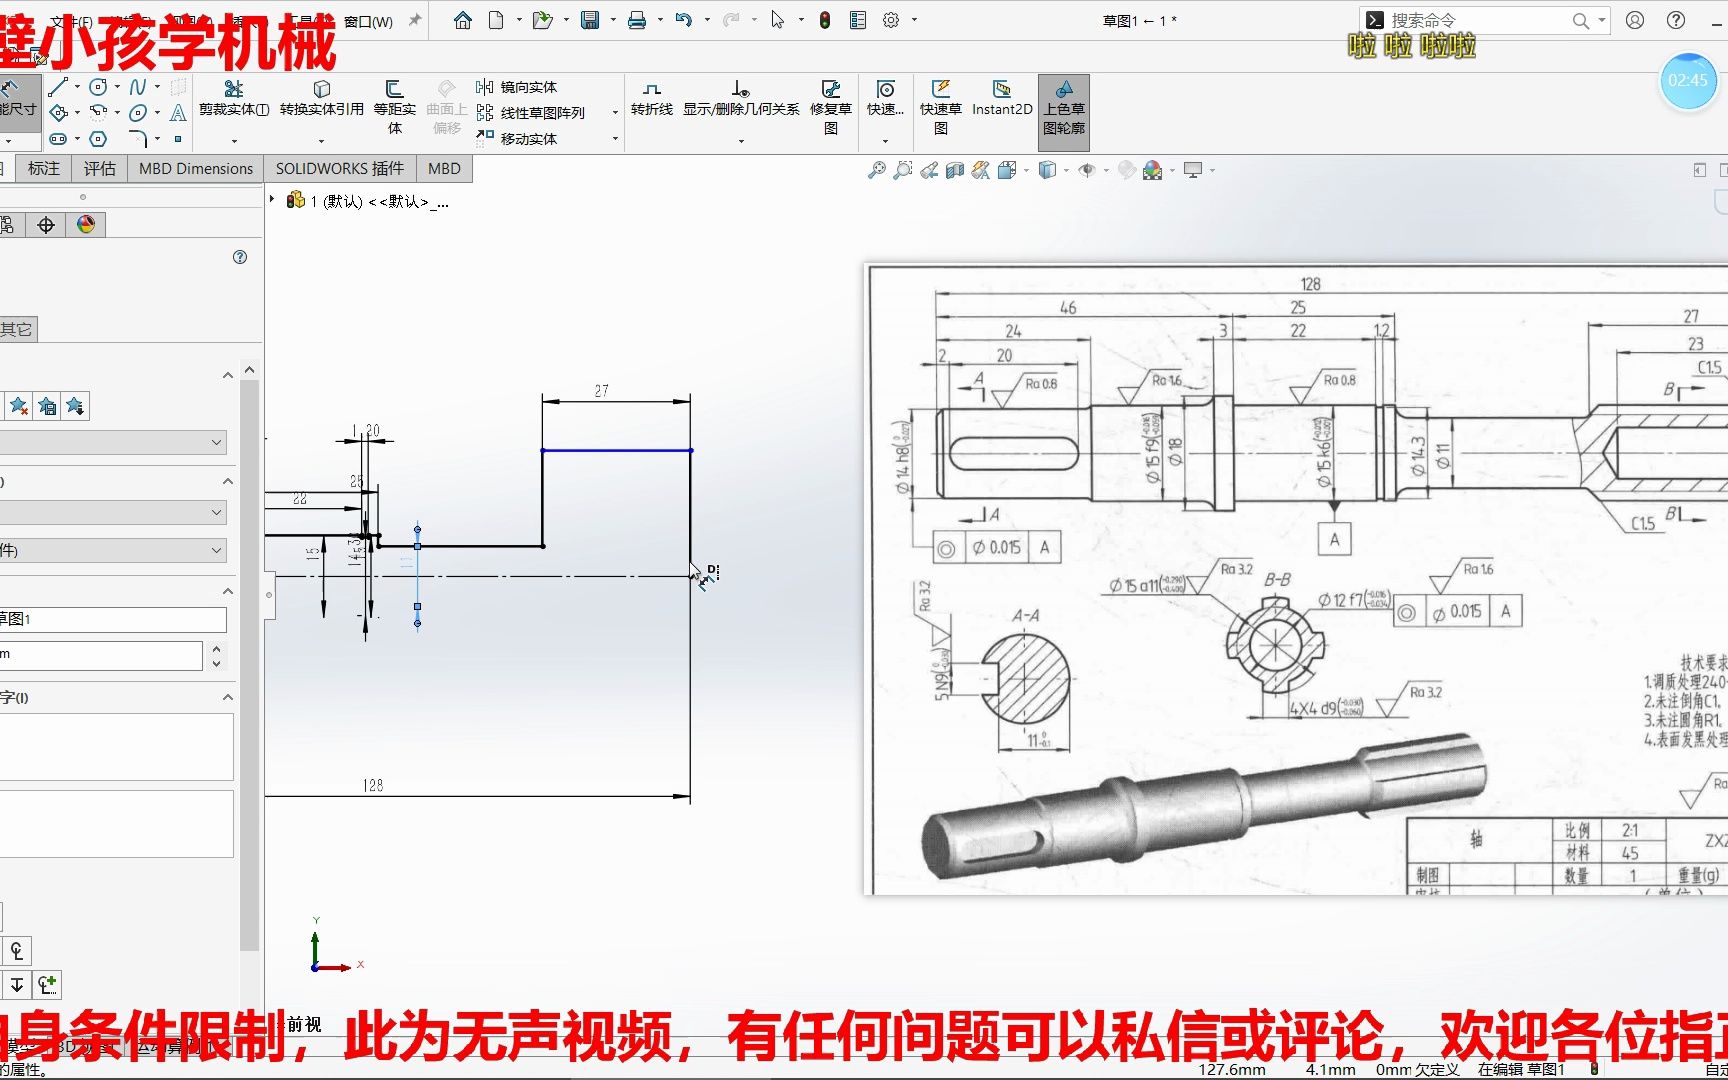
Task: Click the Zoom to Area icon
Action: click(903, 170)
